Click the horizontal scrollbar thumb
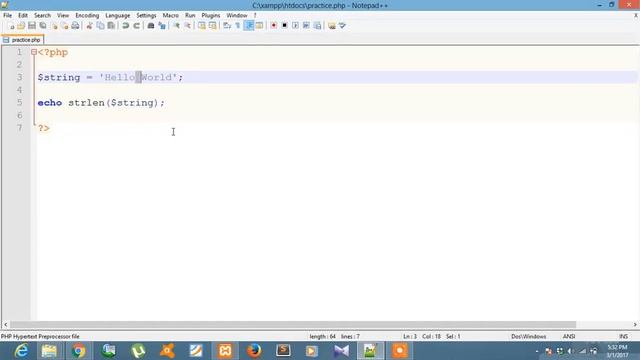 click(x=293, y=324)
